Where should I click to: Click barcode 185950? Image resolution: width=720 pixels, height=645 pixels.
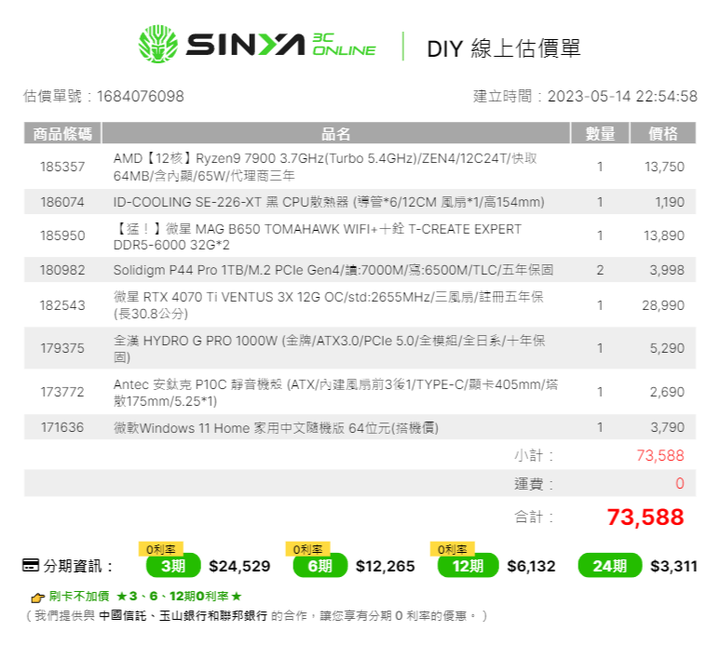[62, 236]
